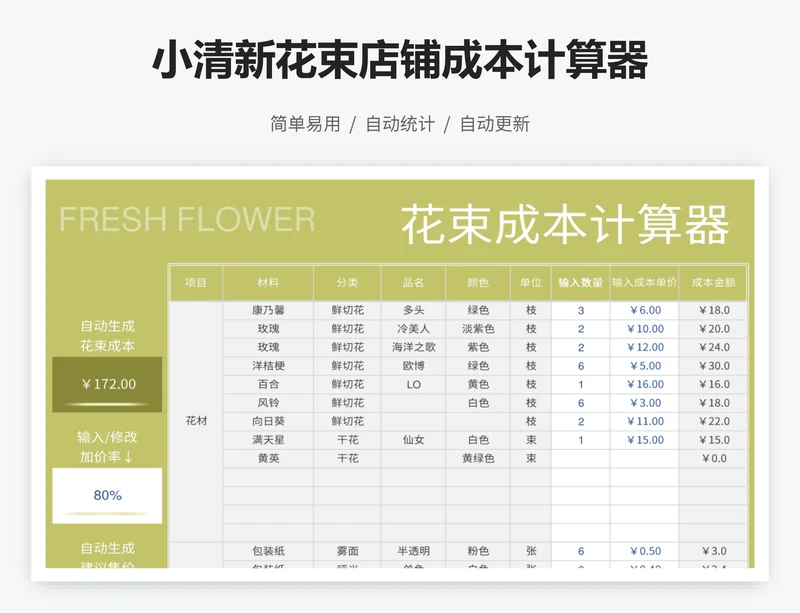The height and width of the screenshot is (613, 800).
Task: Click the 雾面 category cell
Action: (x=347, y=551)
